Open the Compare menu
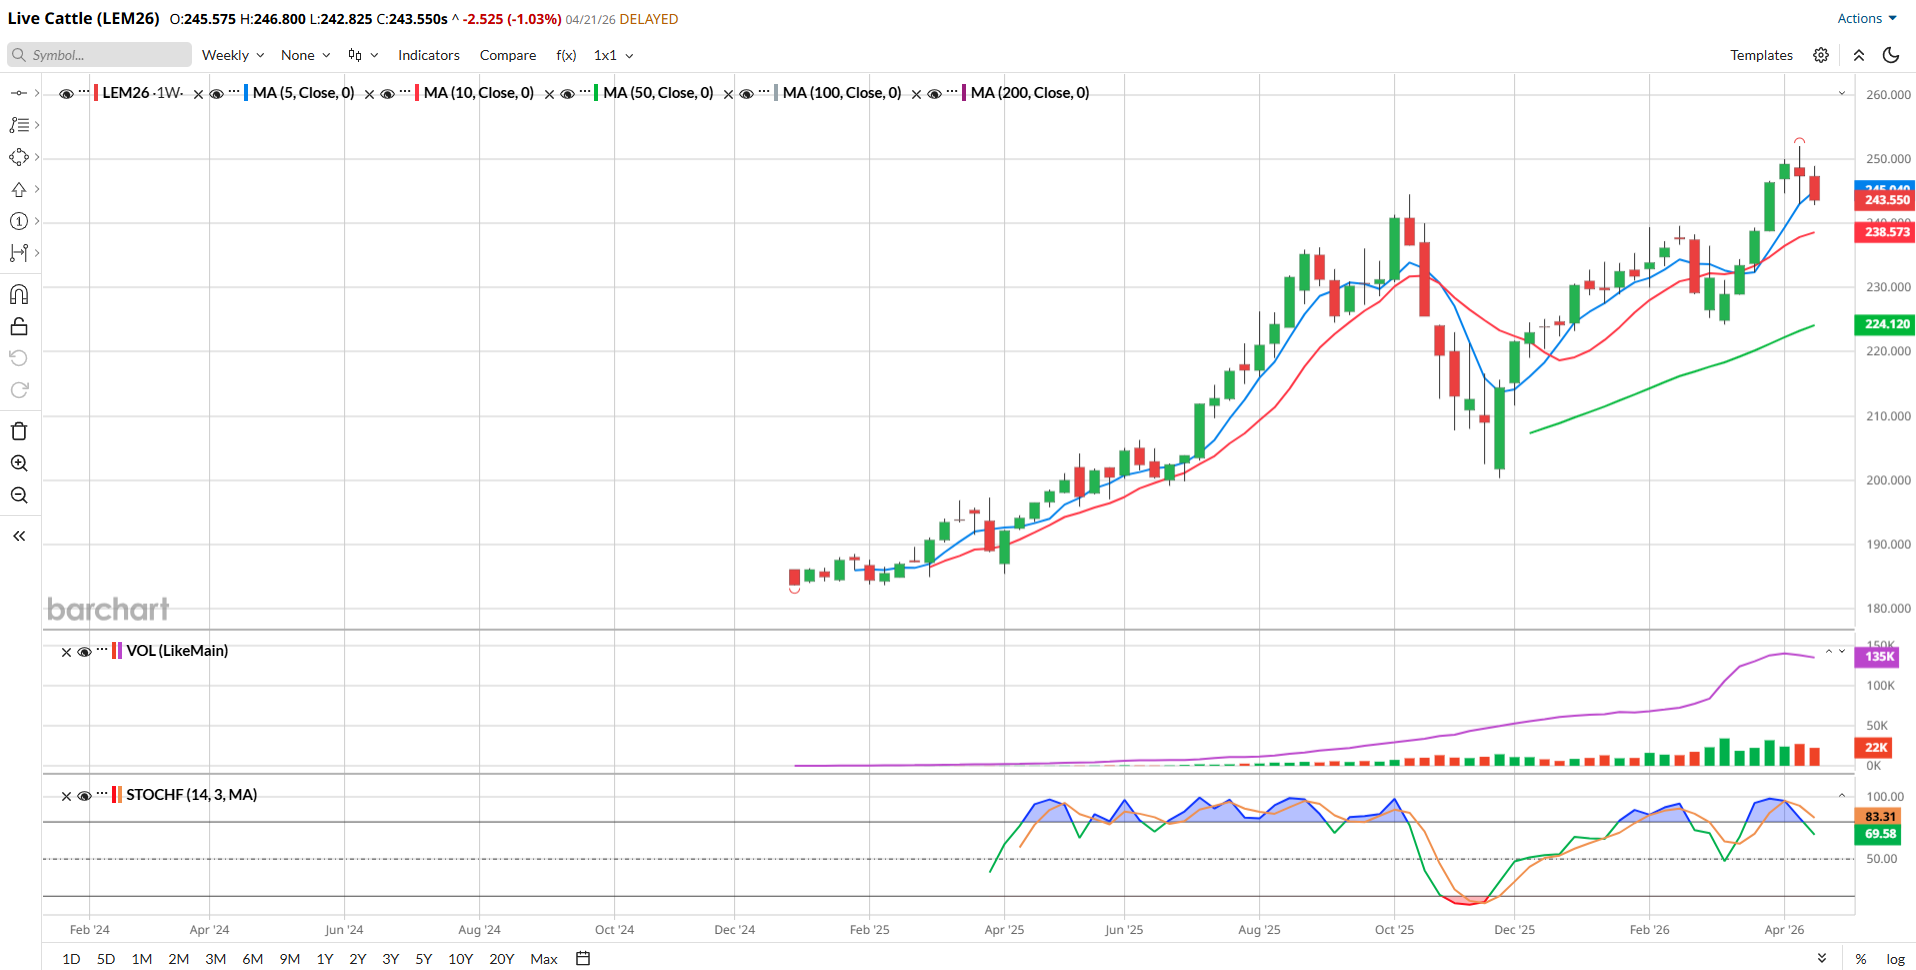The height and width of the screenshot is (970, 1916). pyautogui.click(x=507, y=55)
